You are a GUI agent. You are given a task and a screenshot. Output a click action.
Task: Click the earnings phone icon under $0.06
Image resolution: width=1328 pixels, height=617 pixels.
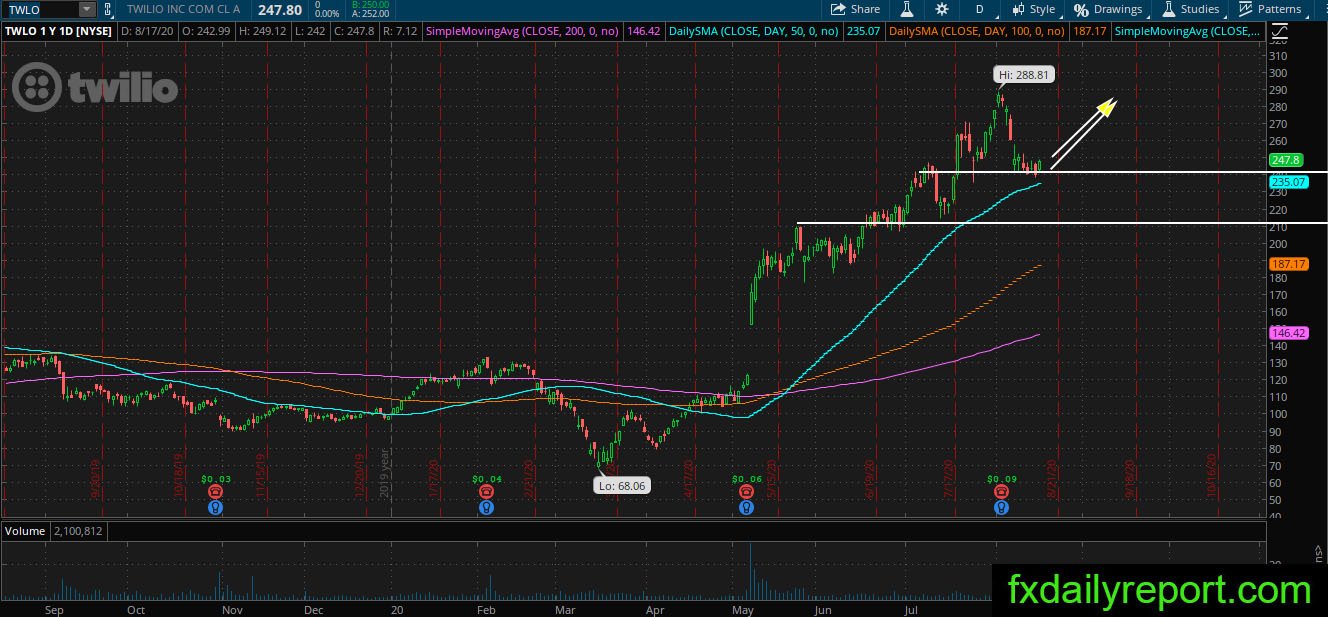(746, 492)
